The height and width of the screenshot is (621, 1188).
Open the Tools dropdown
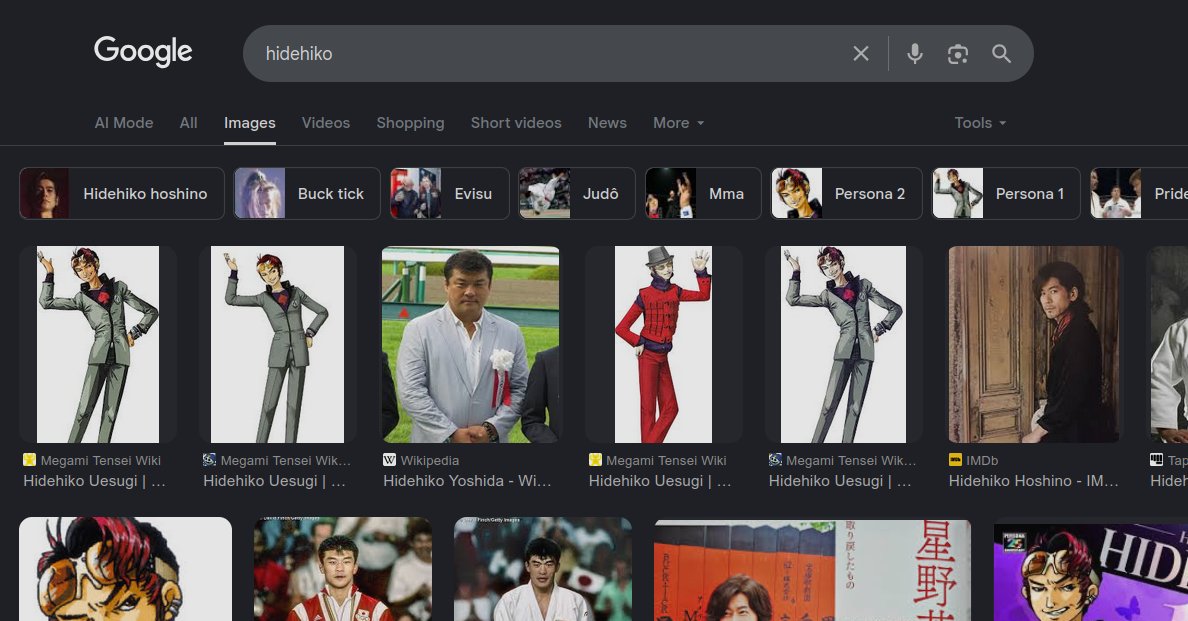coord(980,123)
